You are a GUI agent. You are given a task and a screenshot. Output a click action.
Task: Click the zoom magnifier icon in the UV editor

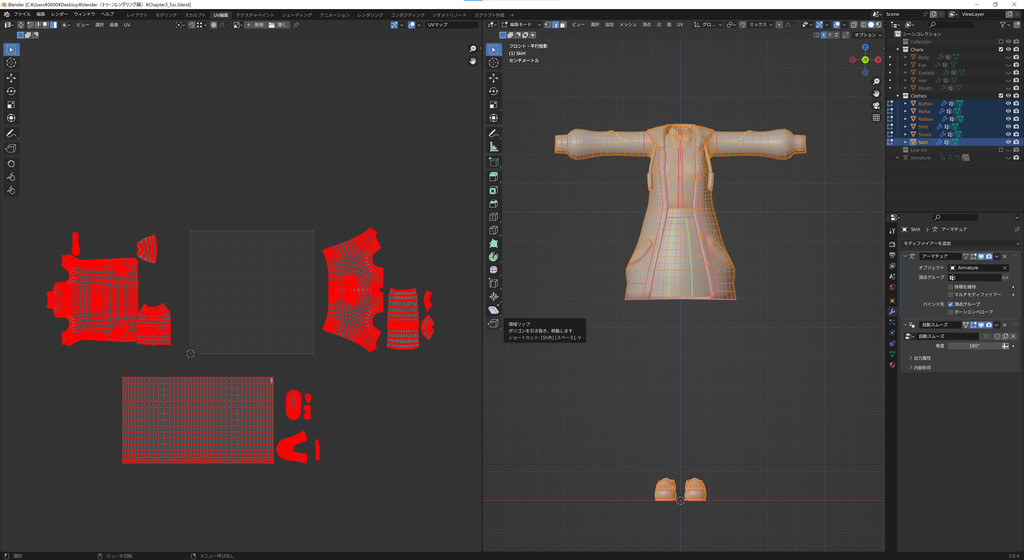click(x=473, y=49)
